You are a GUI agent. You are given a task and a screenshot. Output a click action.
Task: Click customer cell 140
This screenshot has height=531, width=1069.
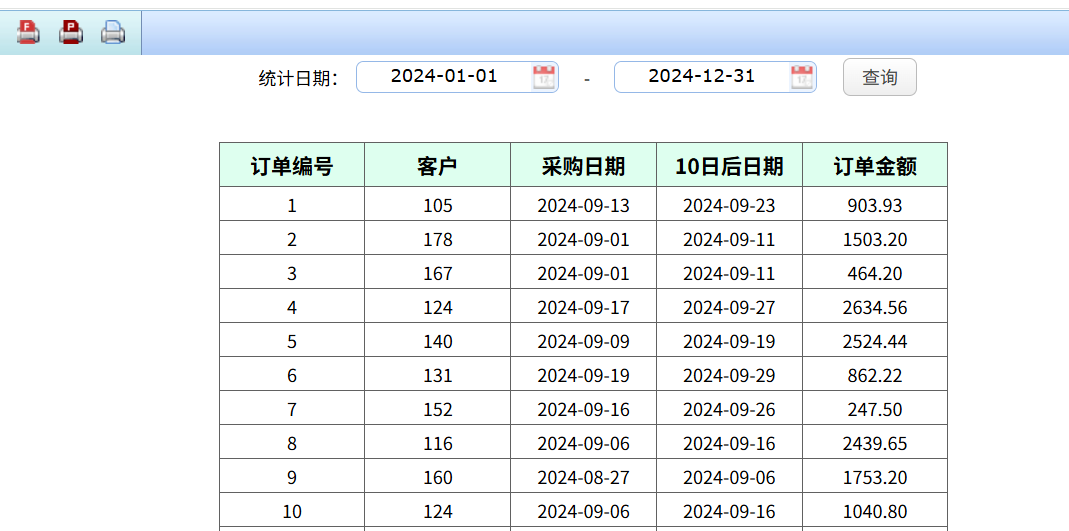coord(438,341)
